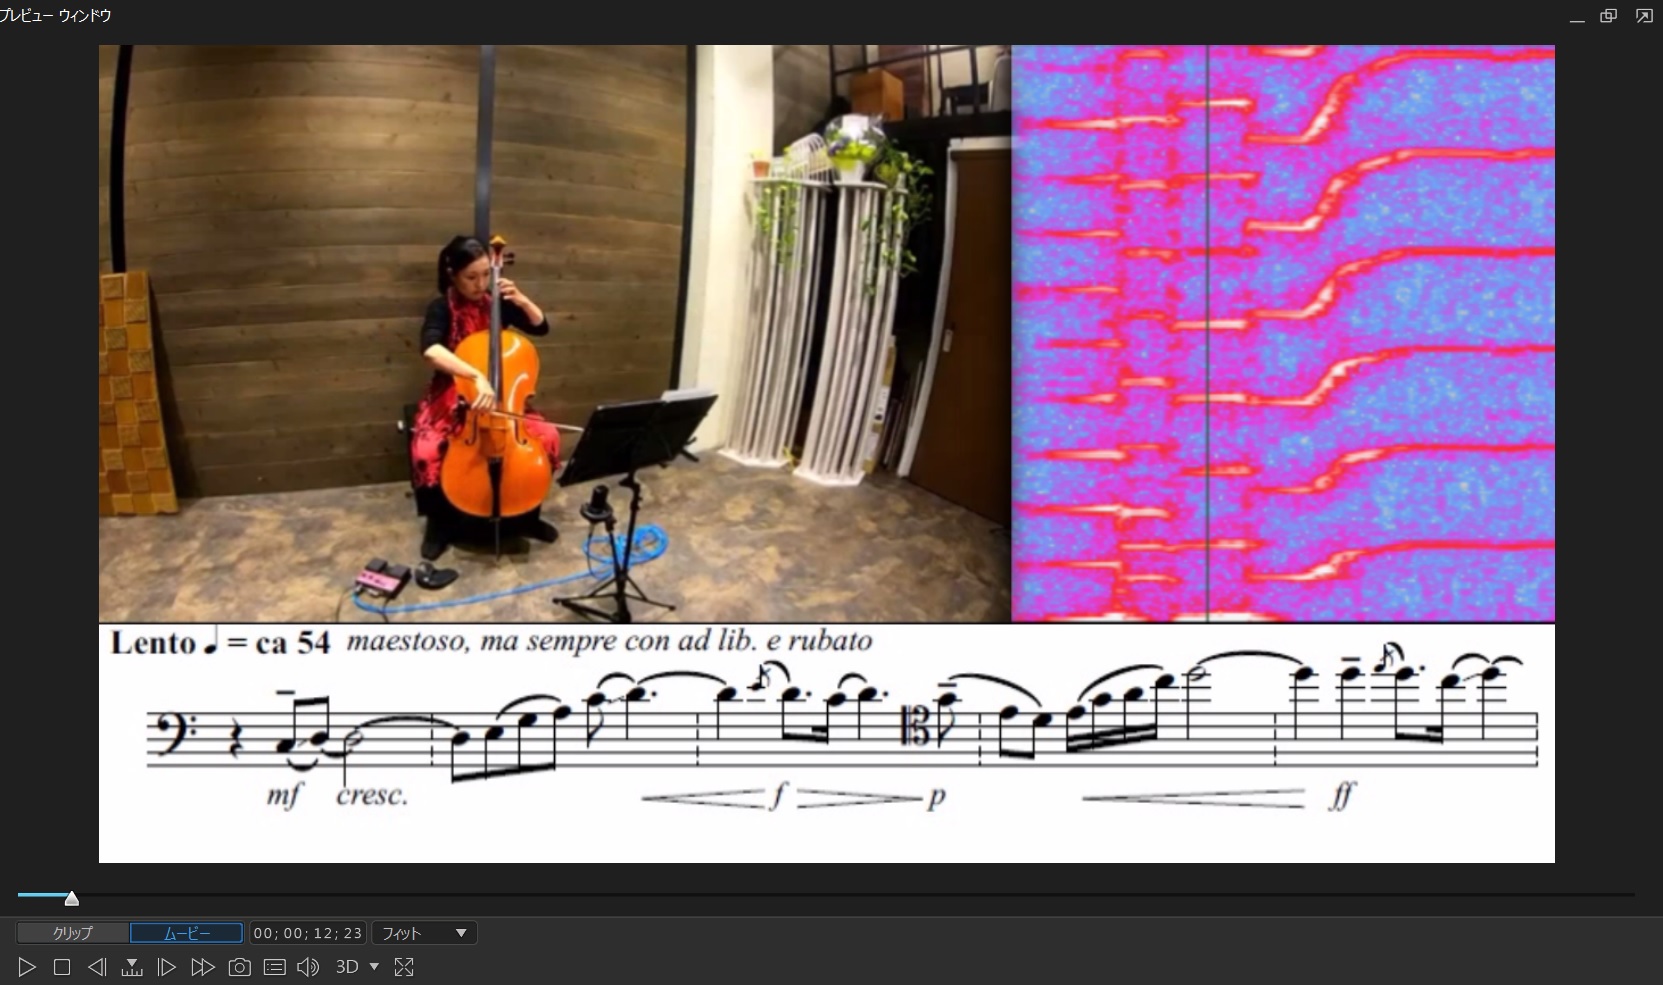Expand the 3D mode dropdown arrow
The image size is (1663, 985).
click(x=374, y=967)
